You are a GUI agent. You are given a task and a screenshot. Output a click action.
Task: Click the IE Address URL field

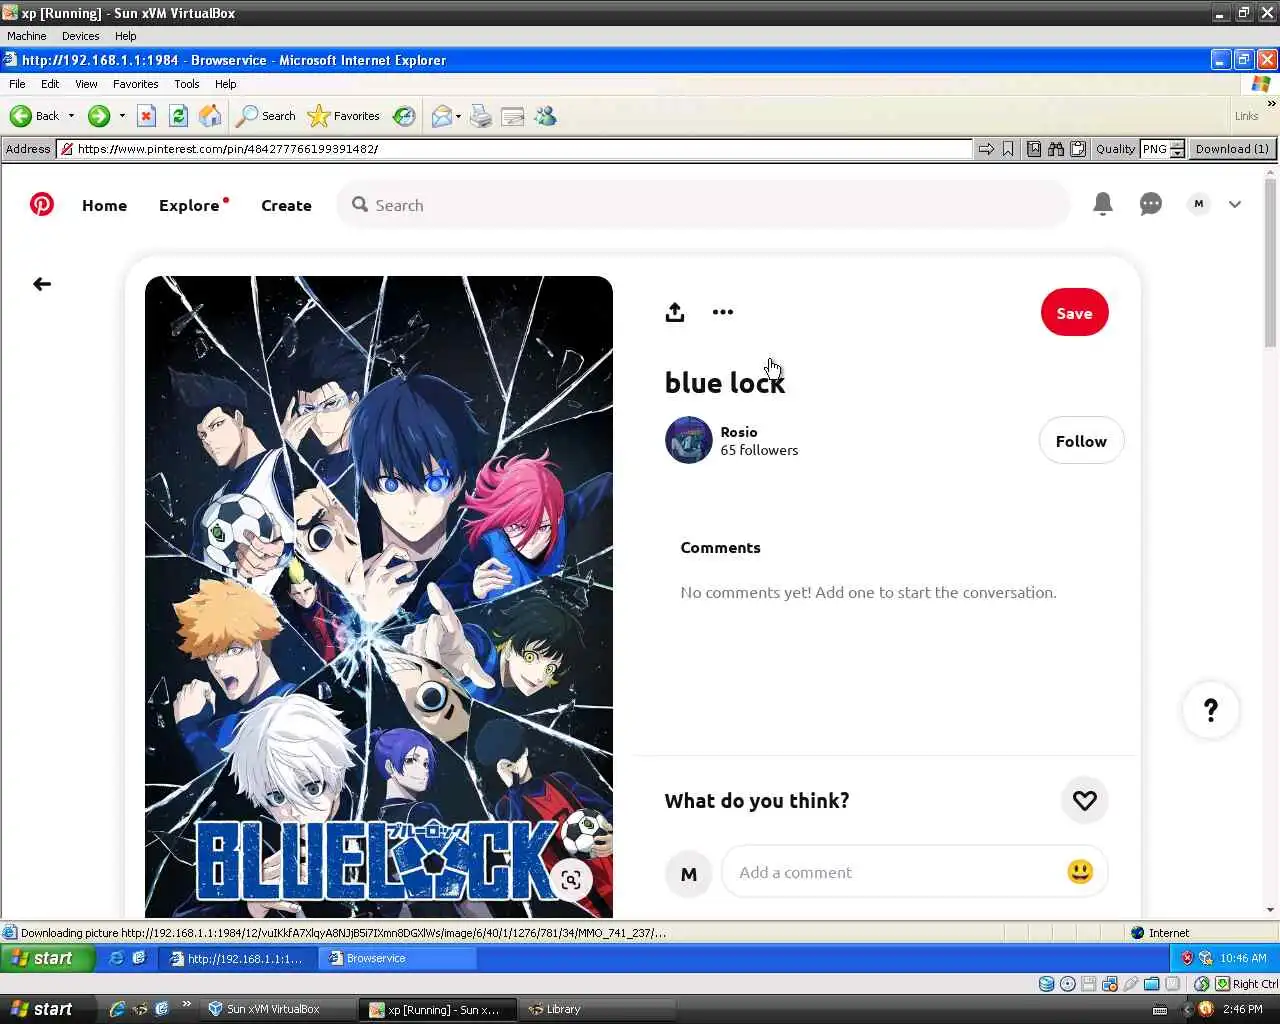click(x=515, y=149)
